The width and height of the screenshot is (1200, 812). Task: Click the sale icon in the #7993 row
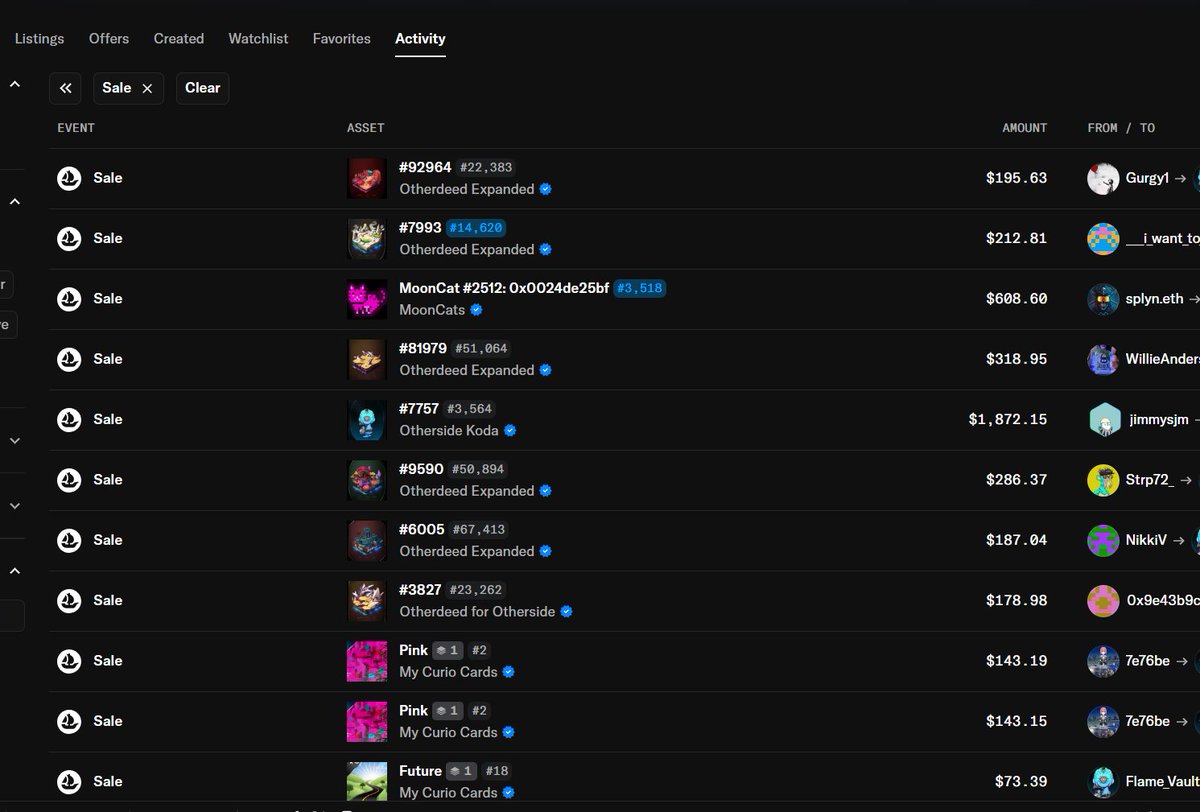(x=69, y=238)
